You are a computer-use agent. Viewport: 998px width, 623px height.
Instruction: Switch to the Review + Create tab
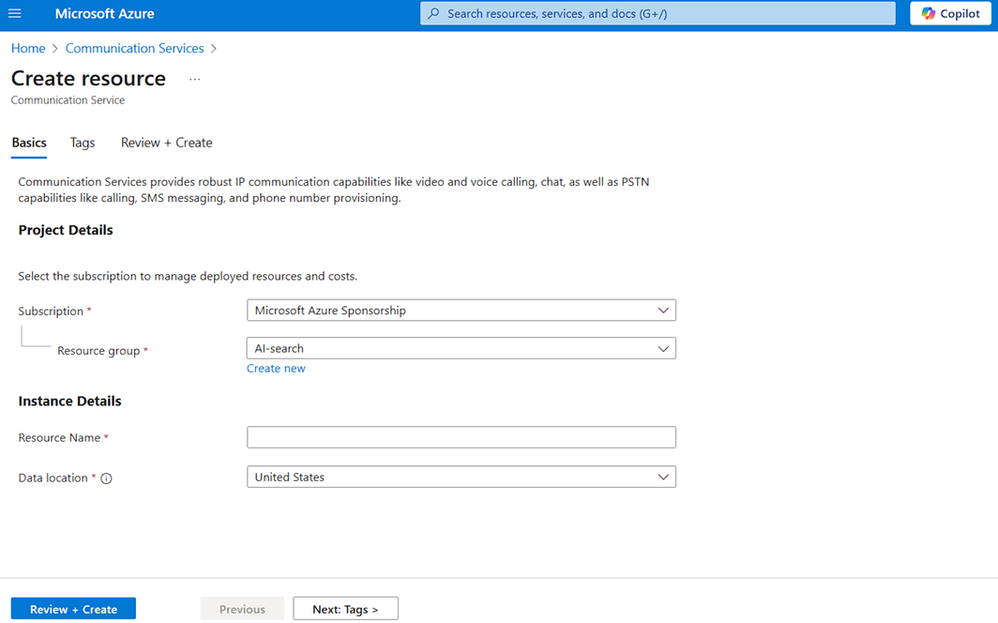(x=167, y=143)
